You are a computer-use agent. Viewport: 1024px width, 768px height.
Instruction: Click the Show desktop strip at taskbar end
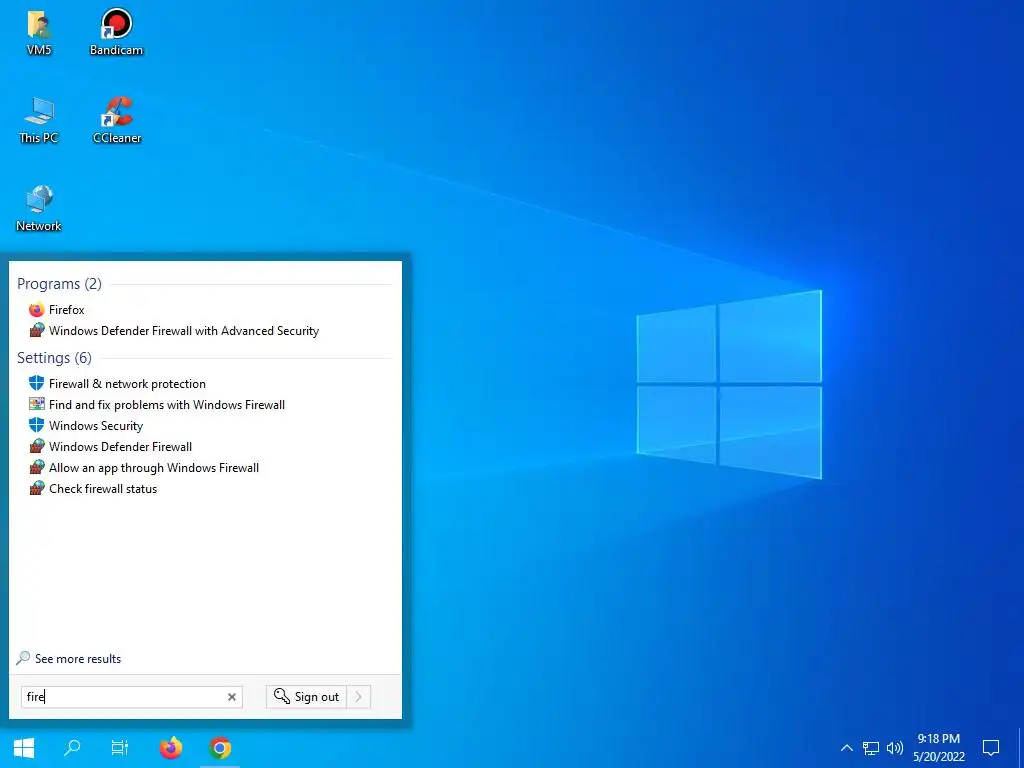click(1021, 748)
